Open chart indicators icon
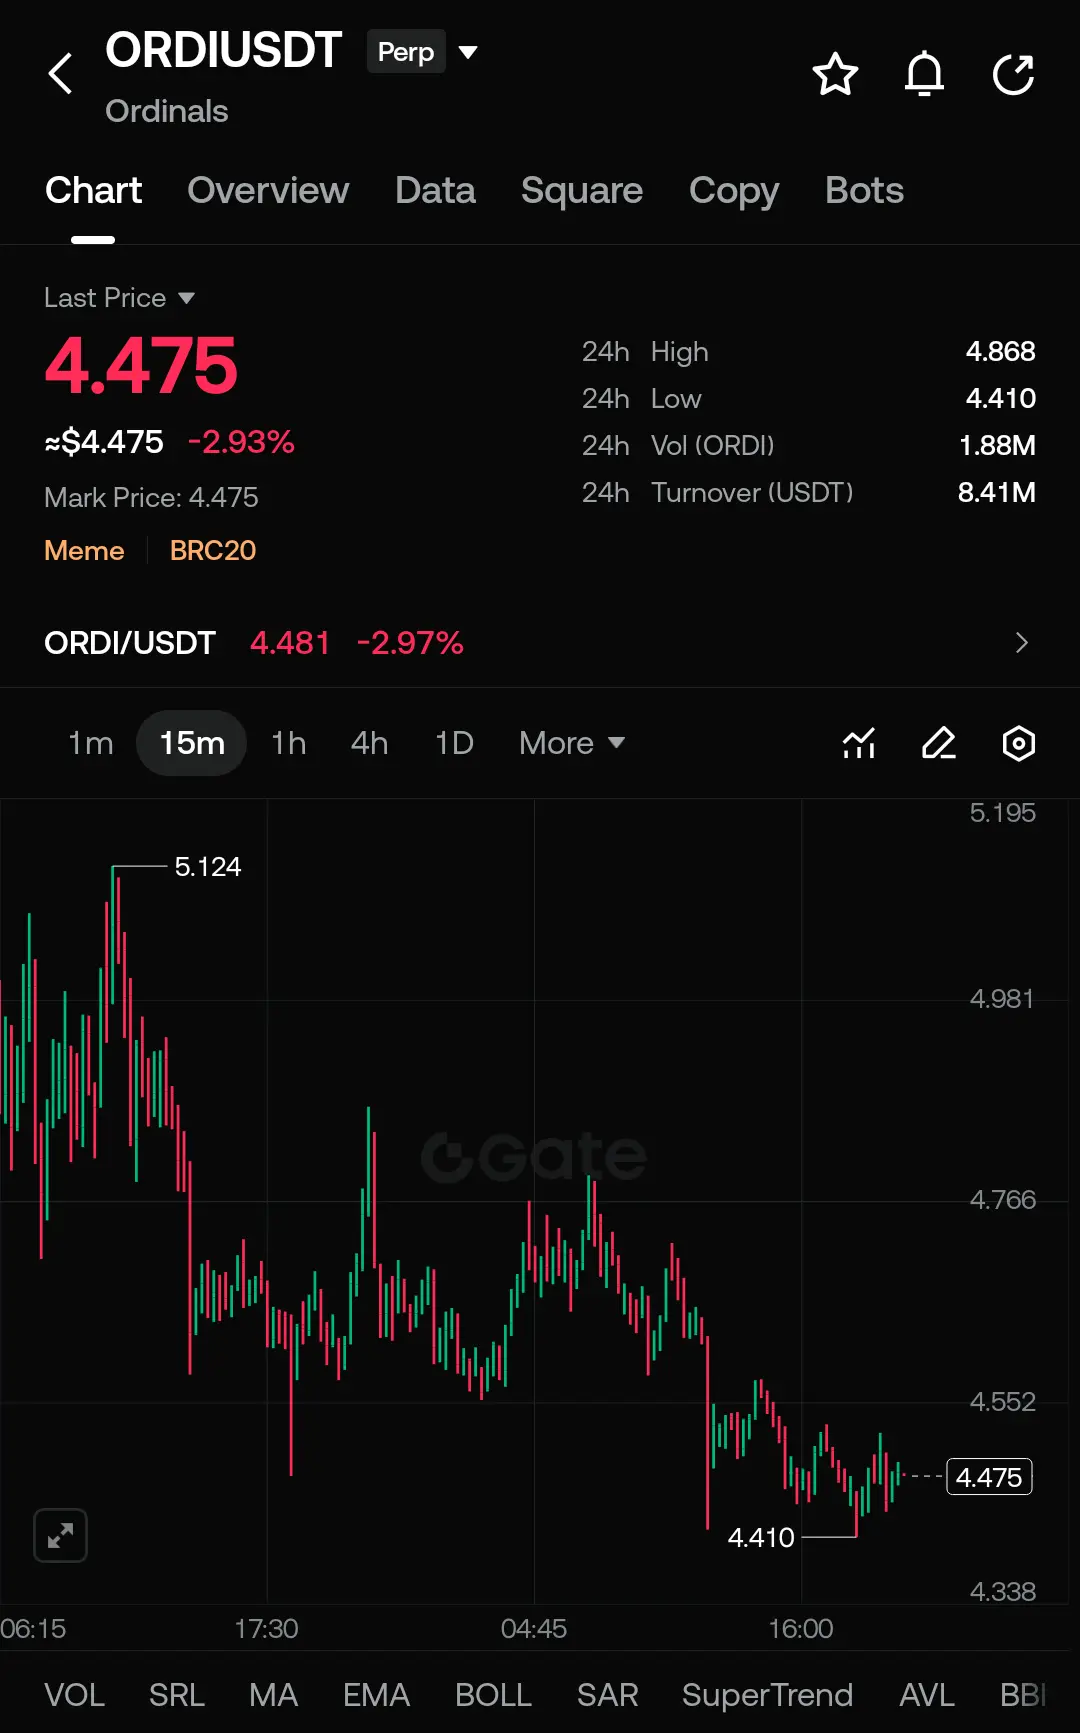Image resolution: width=1080 pixels, height=1733 pixels. (859, 743)
